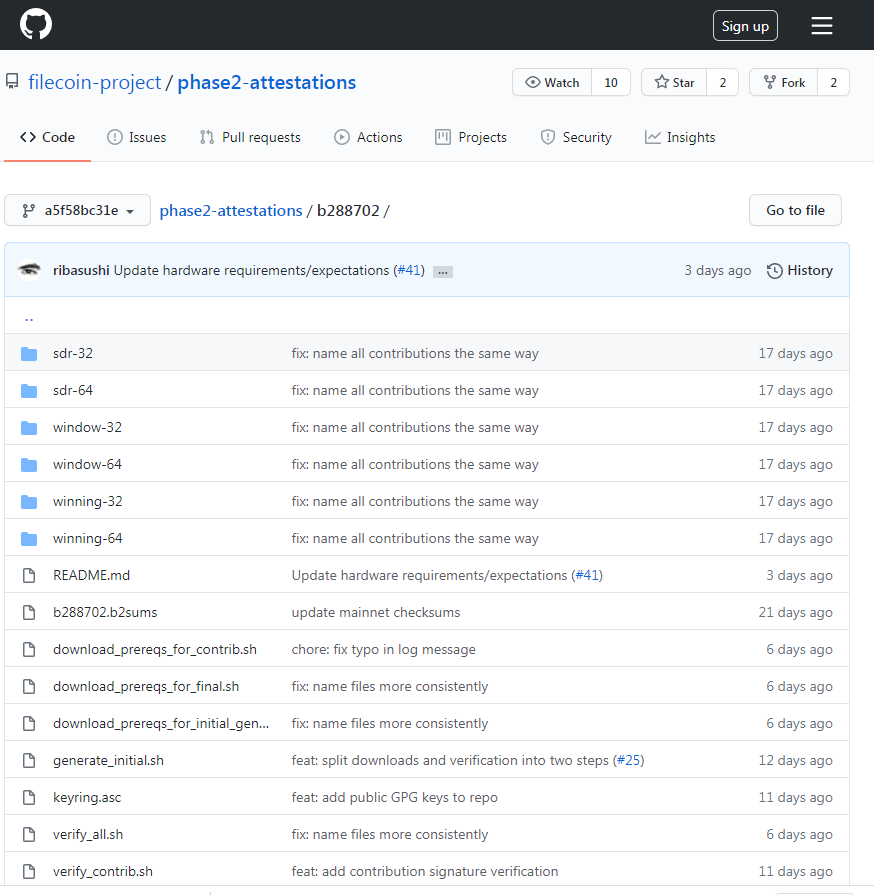
Task: Click the verify_all.sh file icon
Action: click(x=29, y=834)
